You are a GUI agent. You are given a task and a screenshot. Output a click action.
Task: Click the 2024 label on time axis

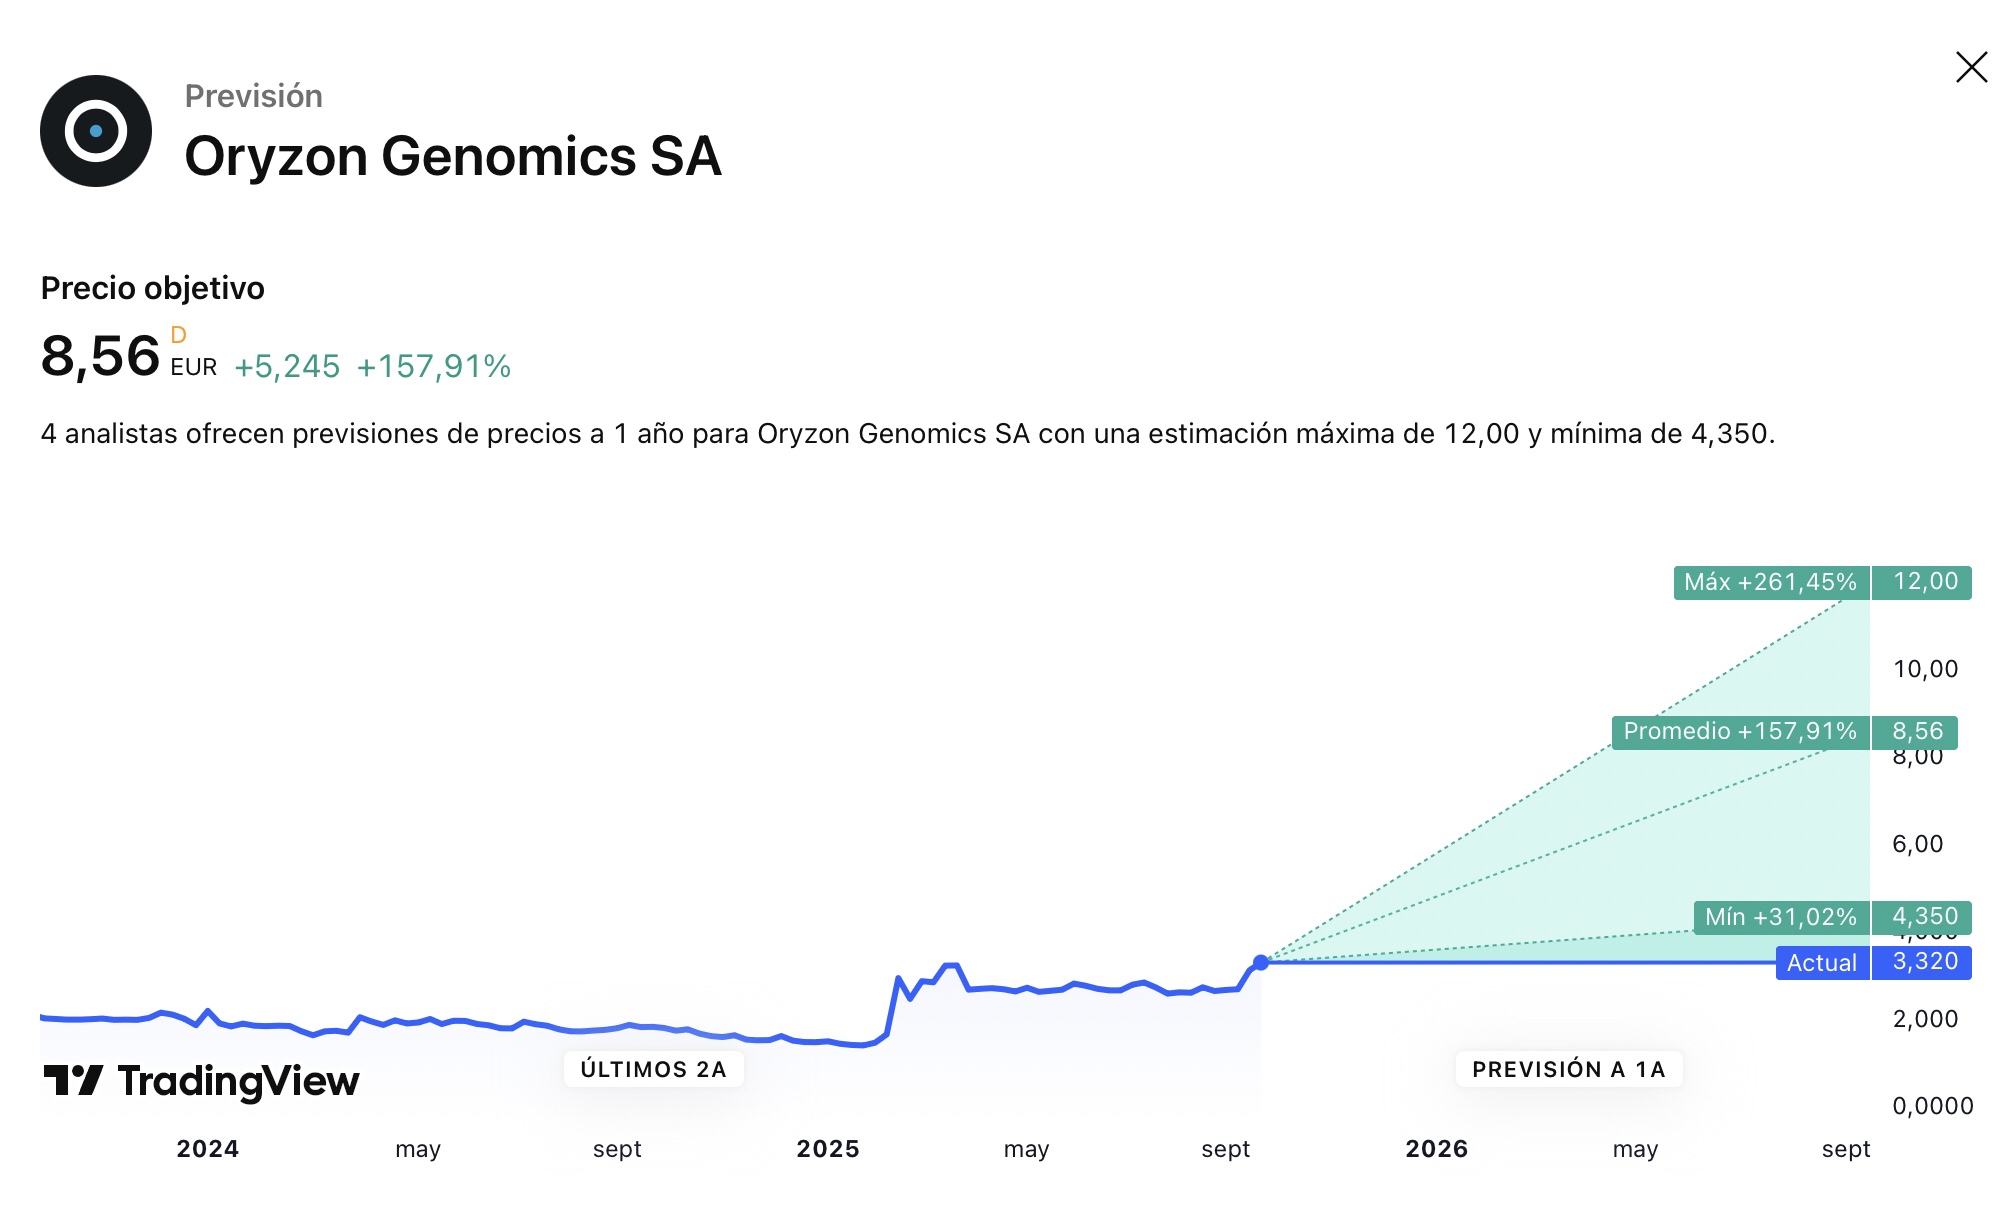[208, 1149]
